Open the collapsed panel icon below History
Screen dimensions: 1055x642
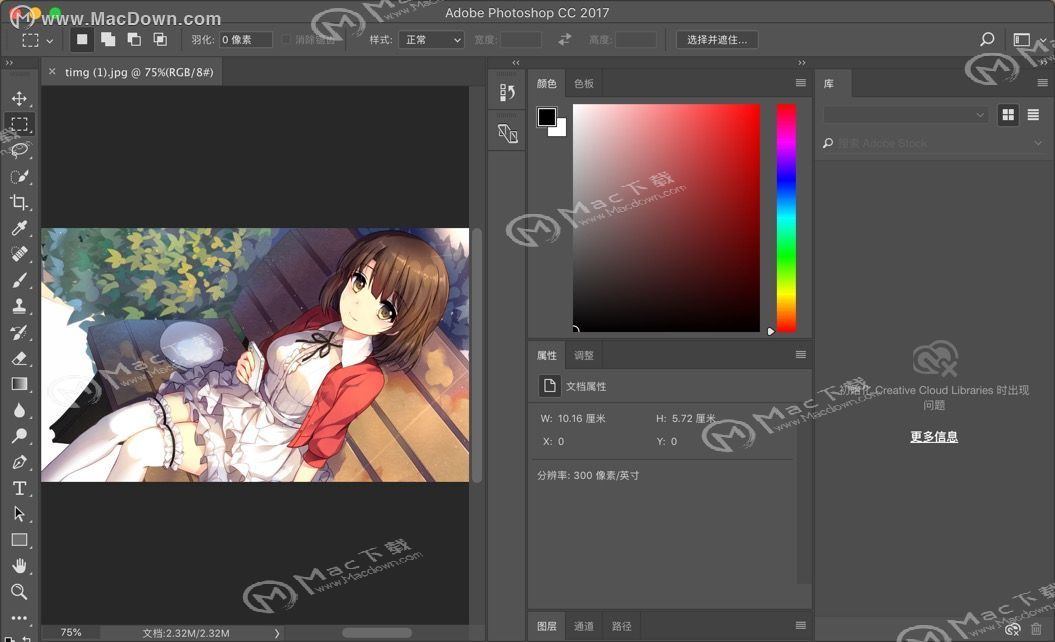coord(507,133)
